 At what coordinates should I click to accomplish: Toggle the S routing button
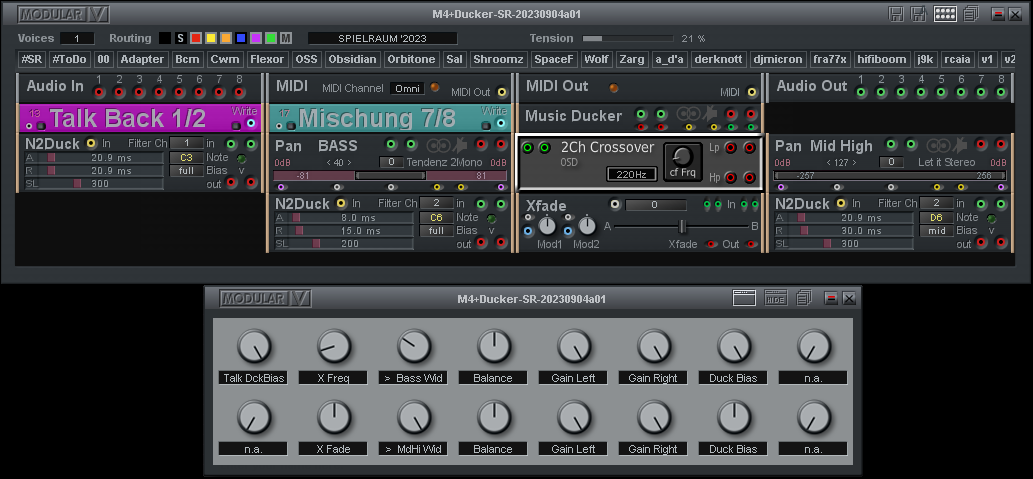181,38
